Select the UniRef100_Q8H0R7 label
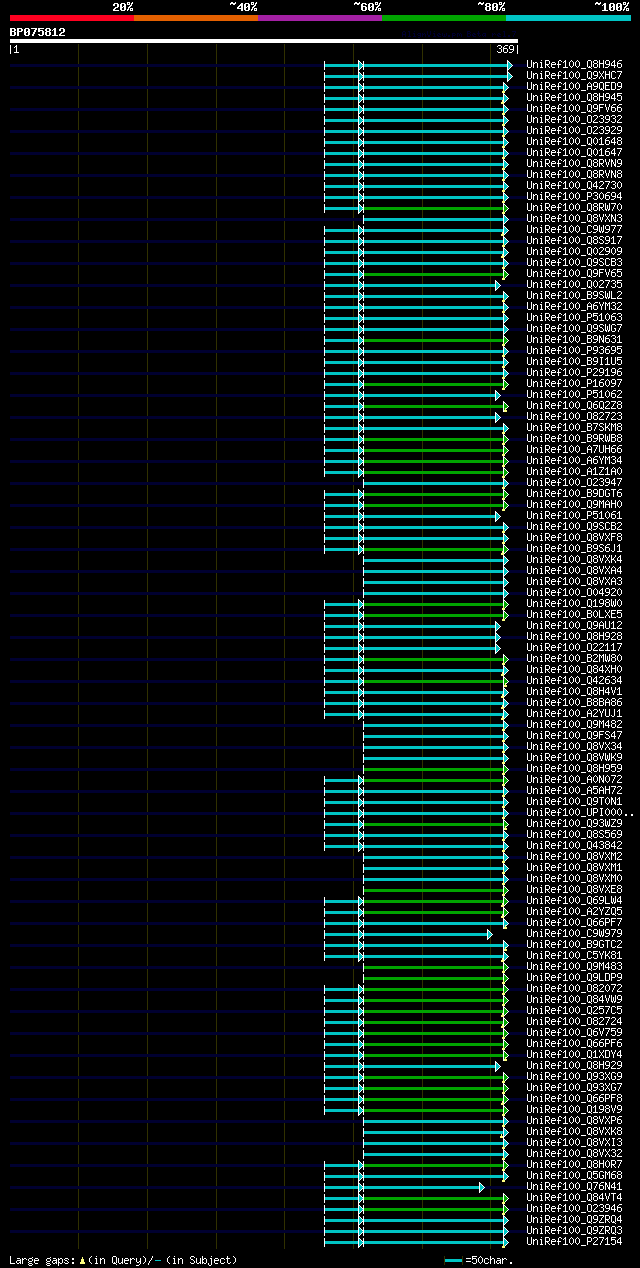Image resolution: width=640 pixels, height=1268 pixels. pos(575,1164)
